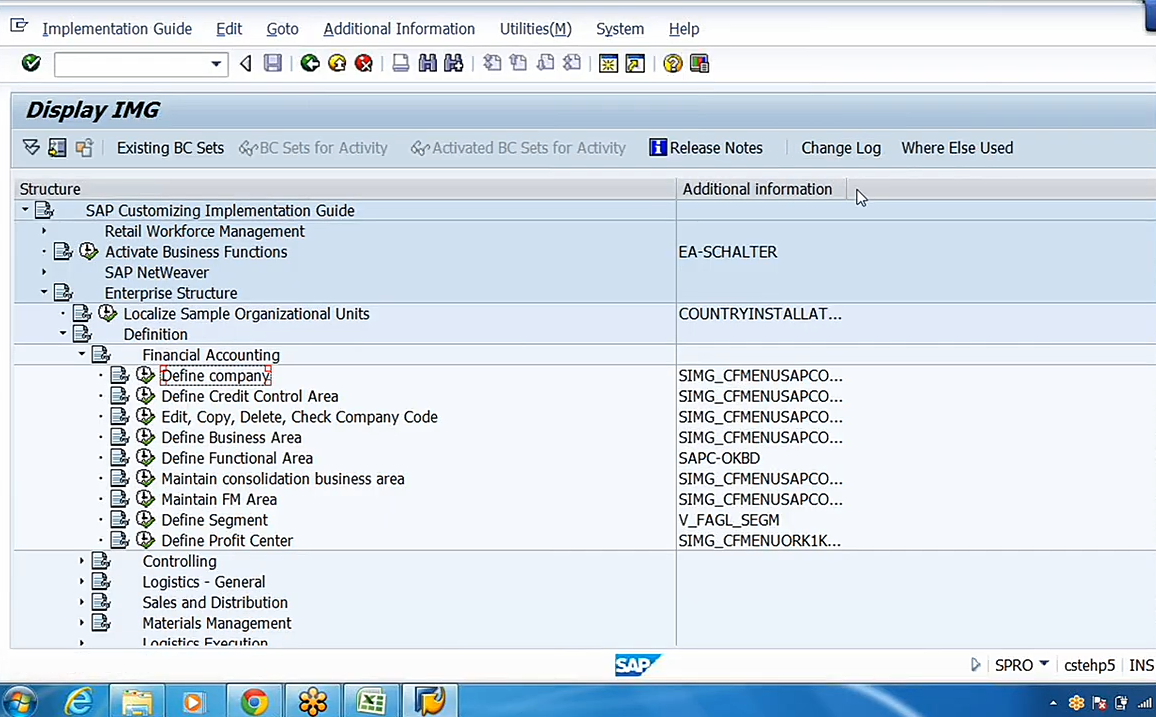Click the Customize Local Layout icon

coord(699,63)
